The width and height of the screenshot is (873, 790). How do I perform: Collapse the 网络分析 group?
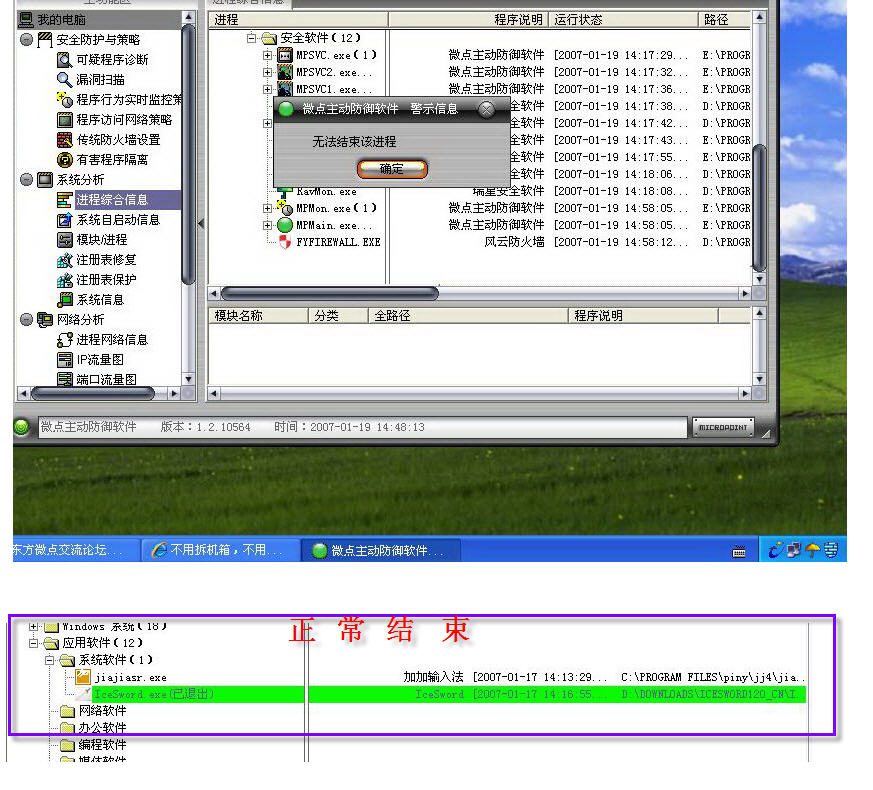point(26,319)
